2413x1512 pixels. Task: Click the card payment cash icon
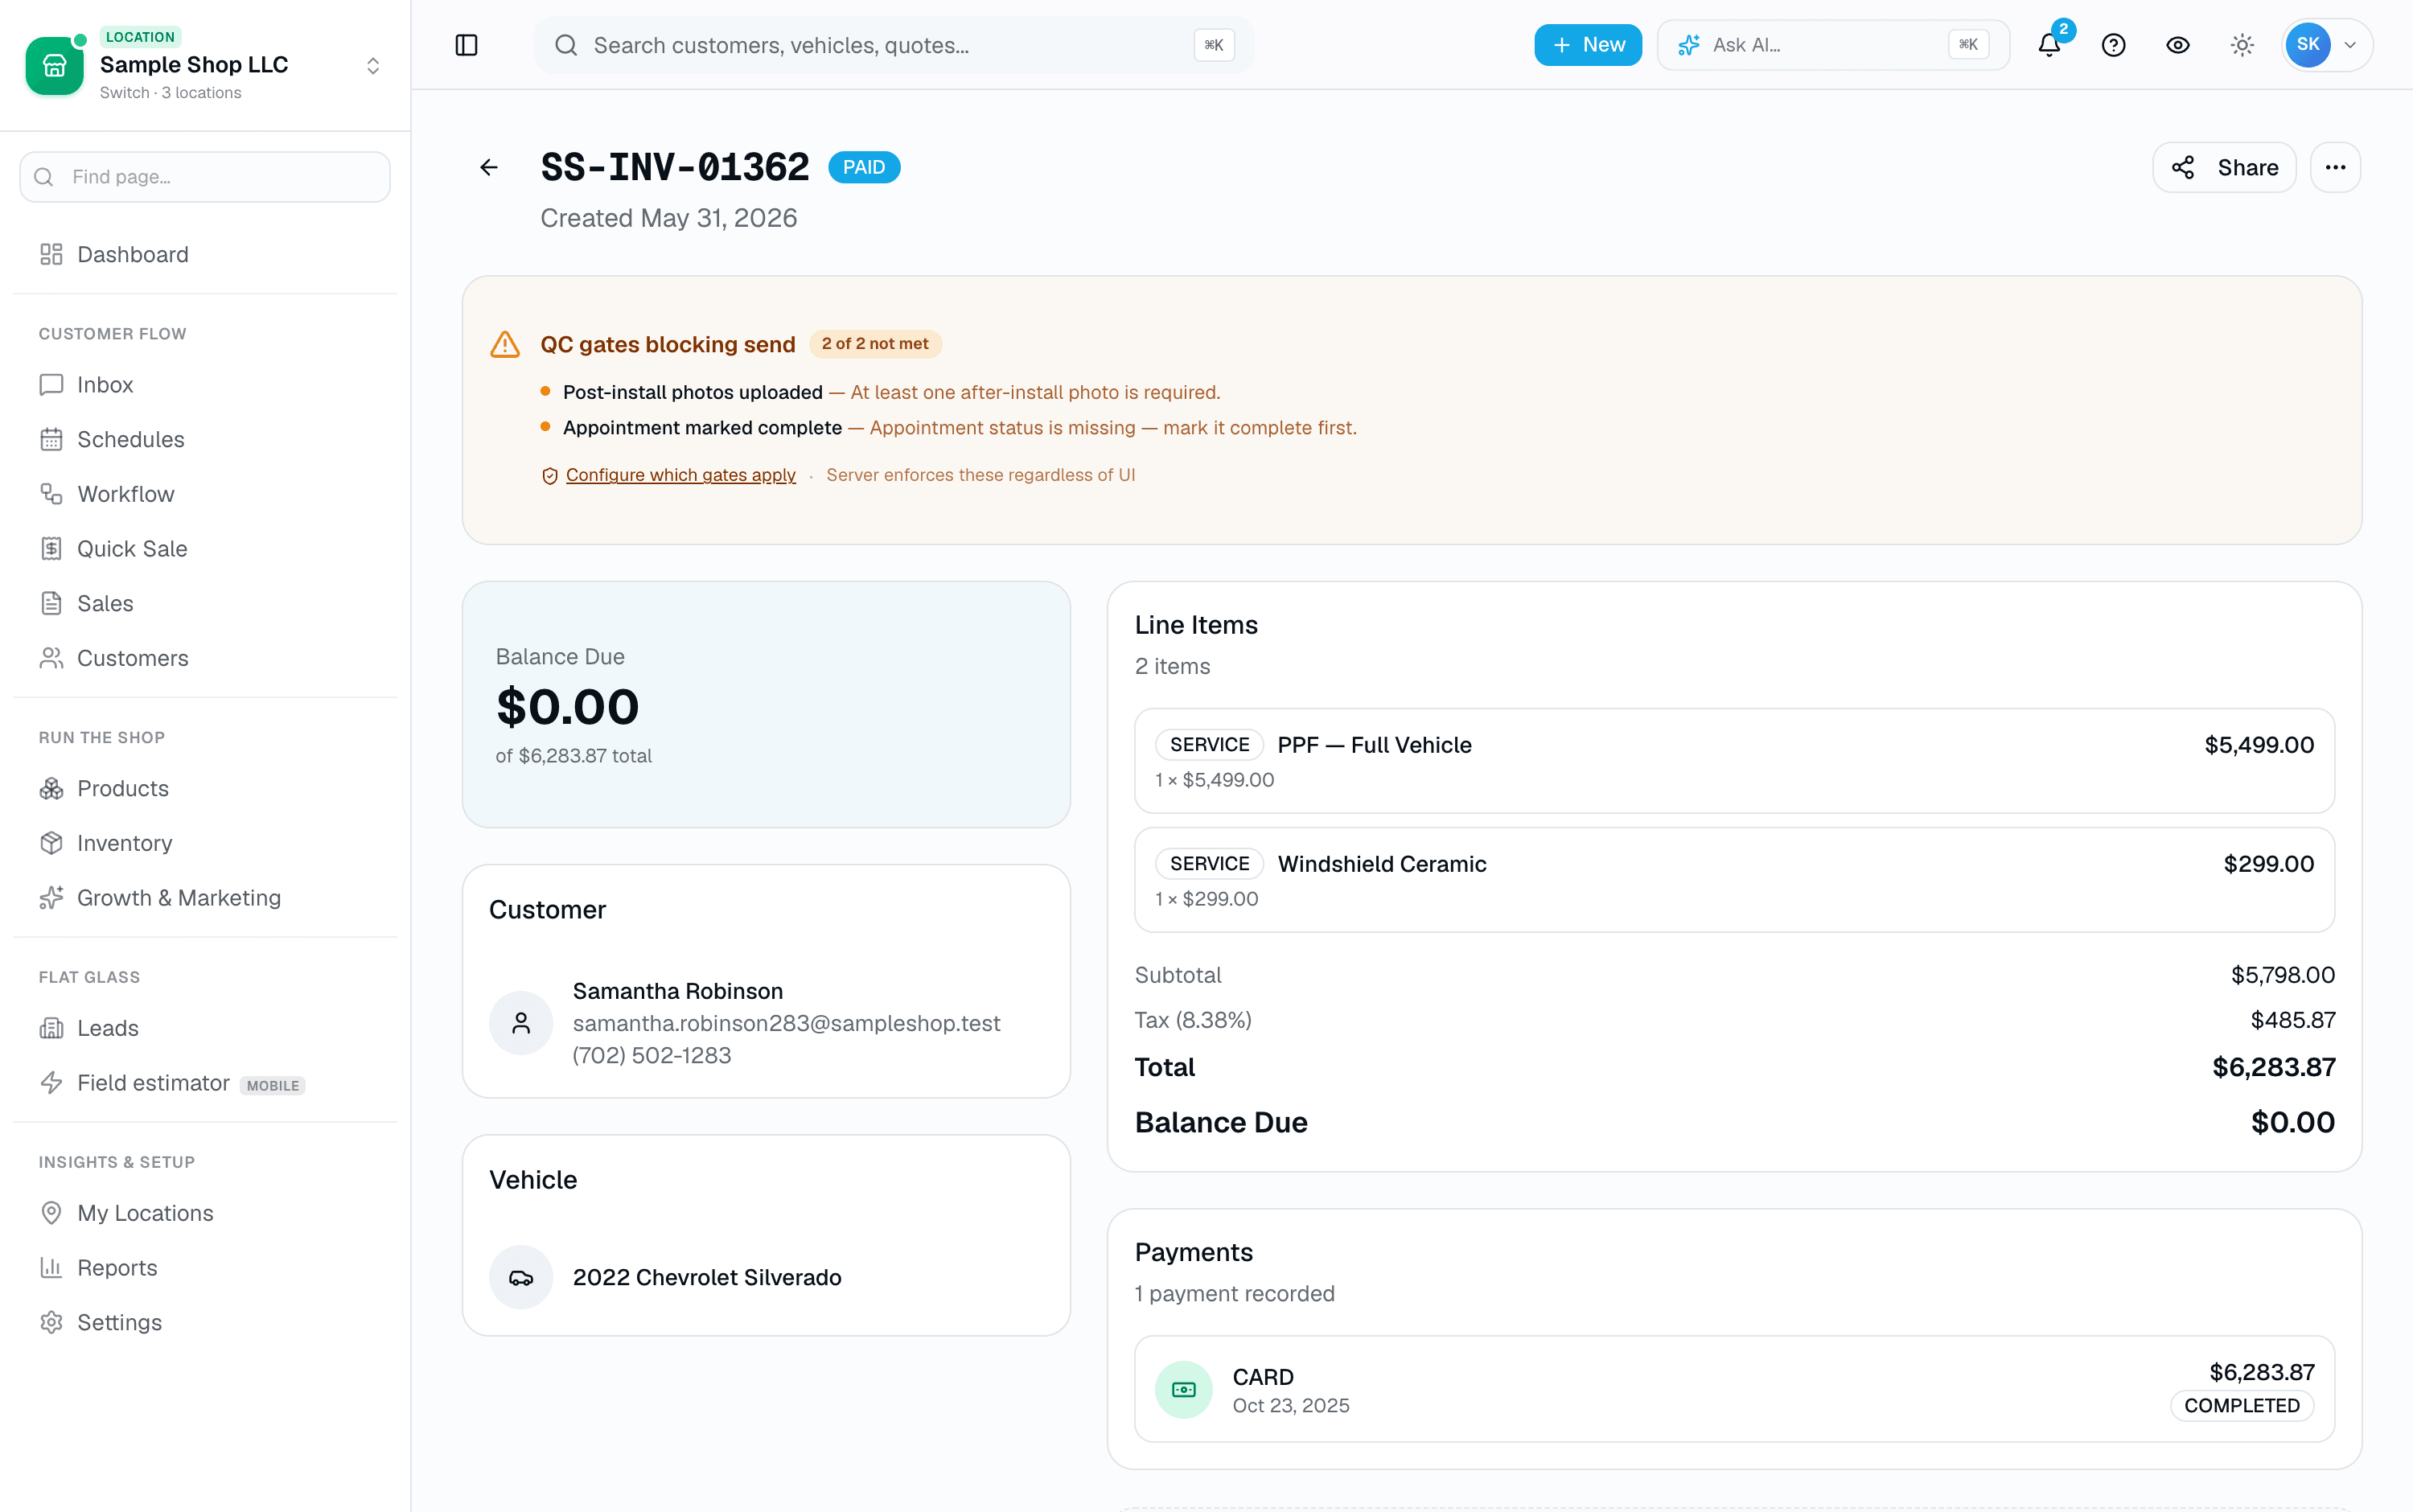(x=1184, y=1390)
